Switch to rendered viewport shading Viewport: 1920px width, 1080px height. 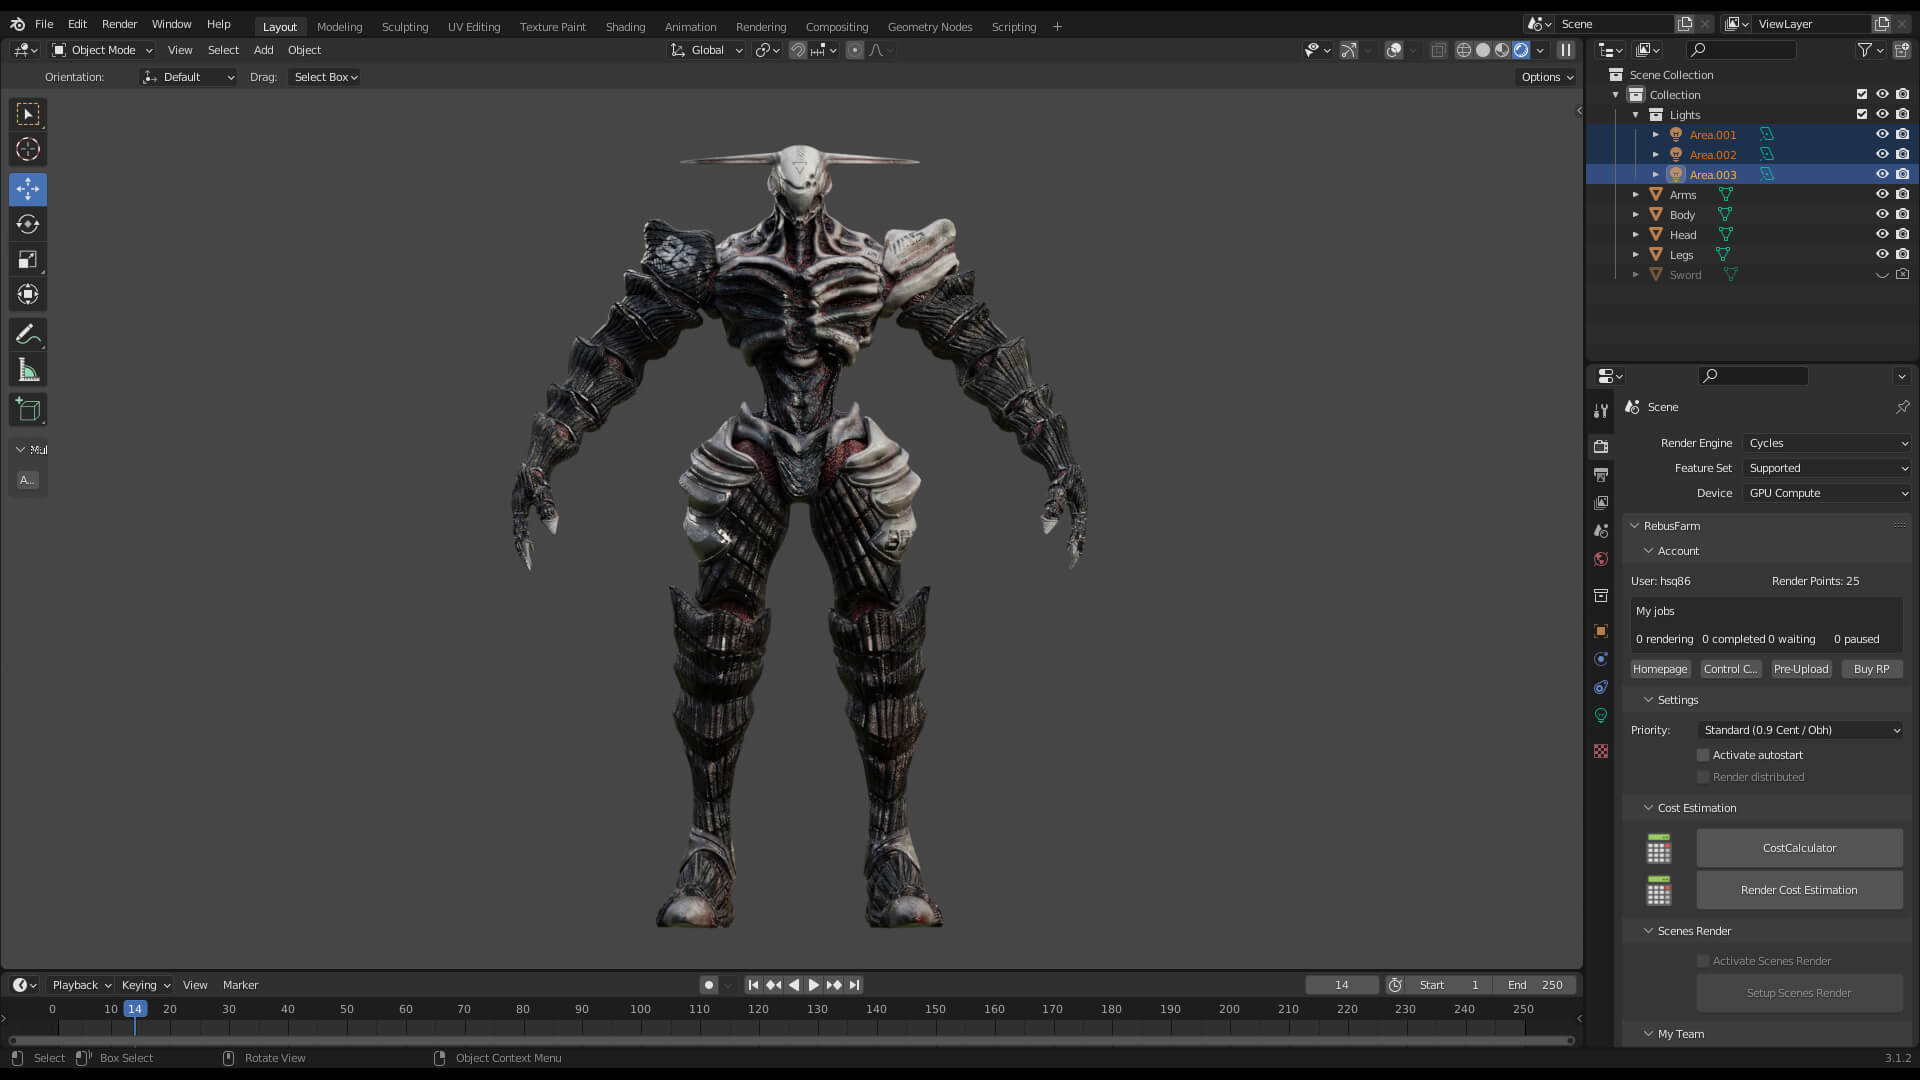click(1521, 50)
